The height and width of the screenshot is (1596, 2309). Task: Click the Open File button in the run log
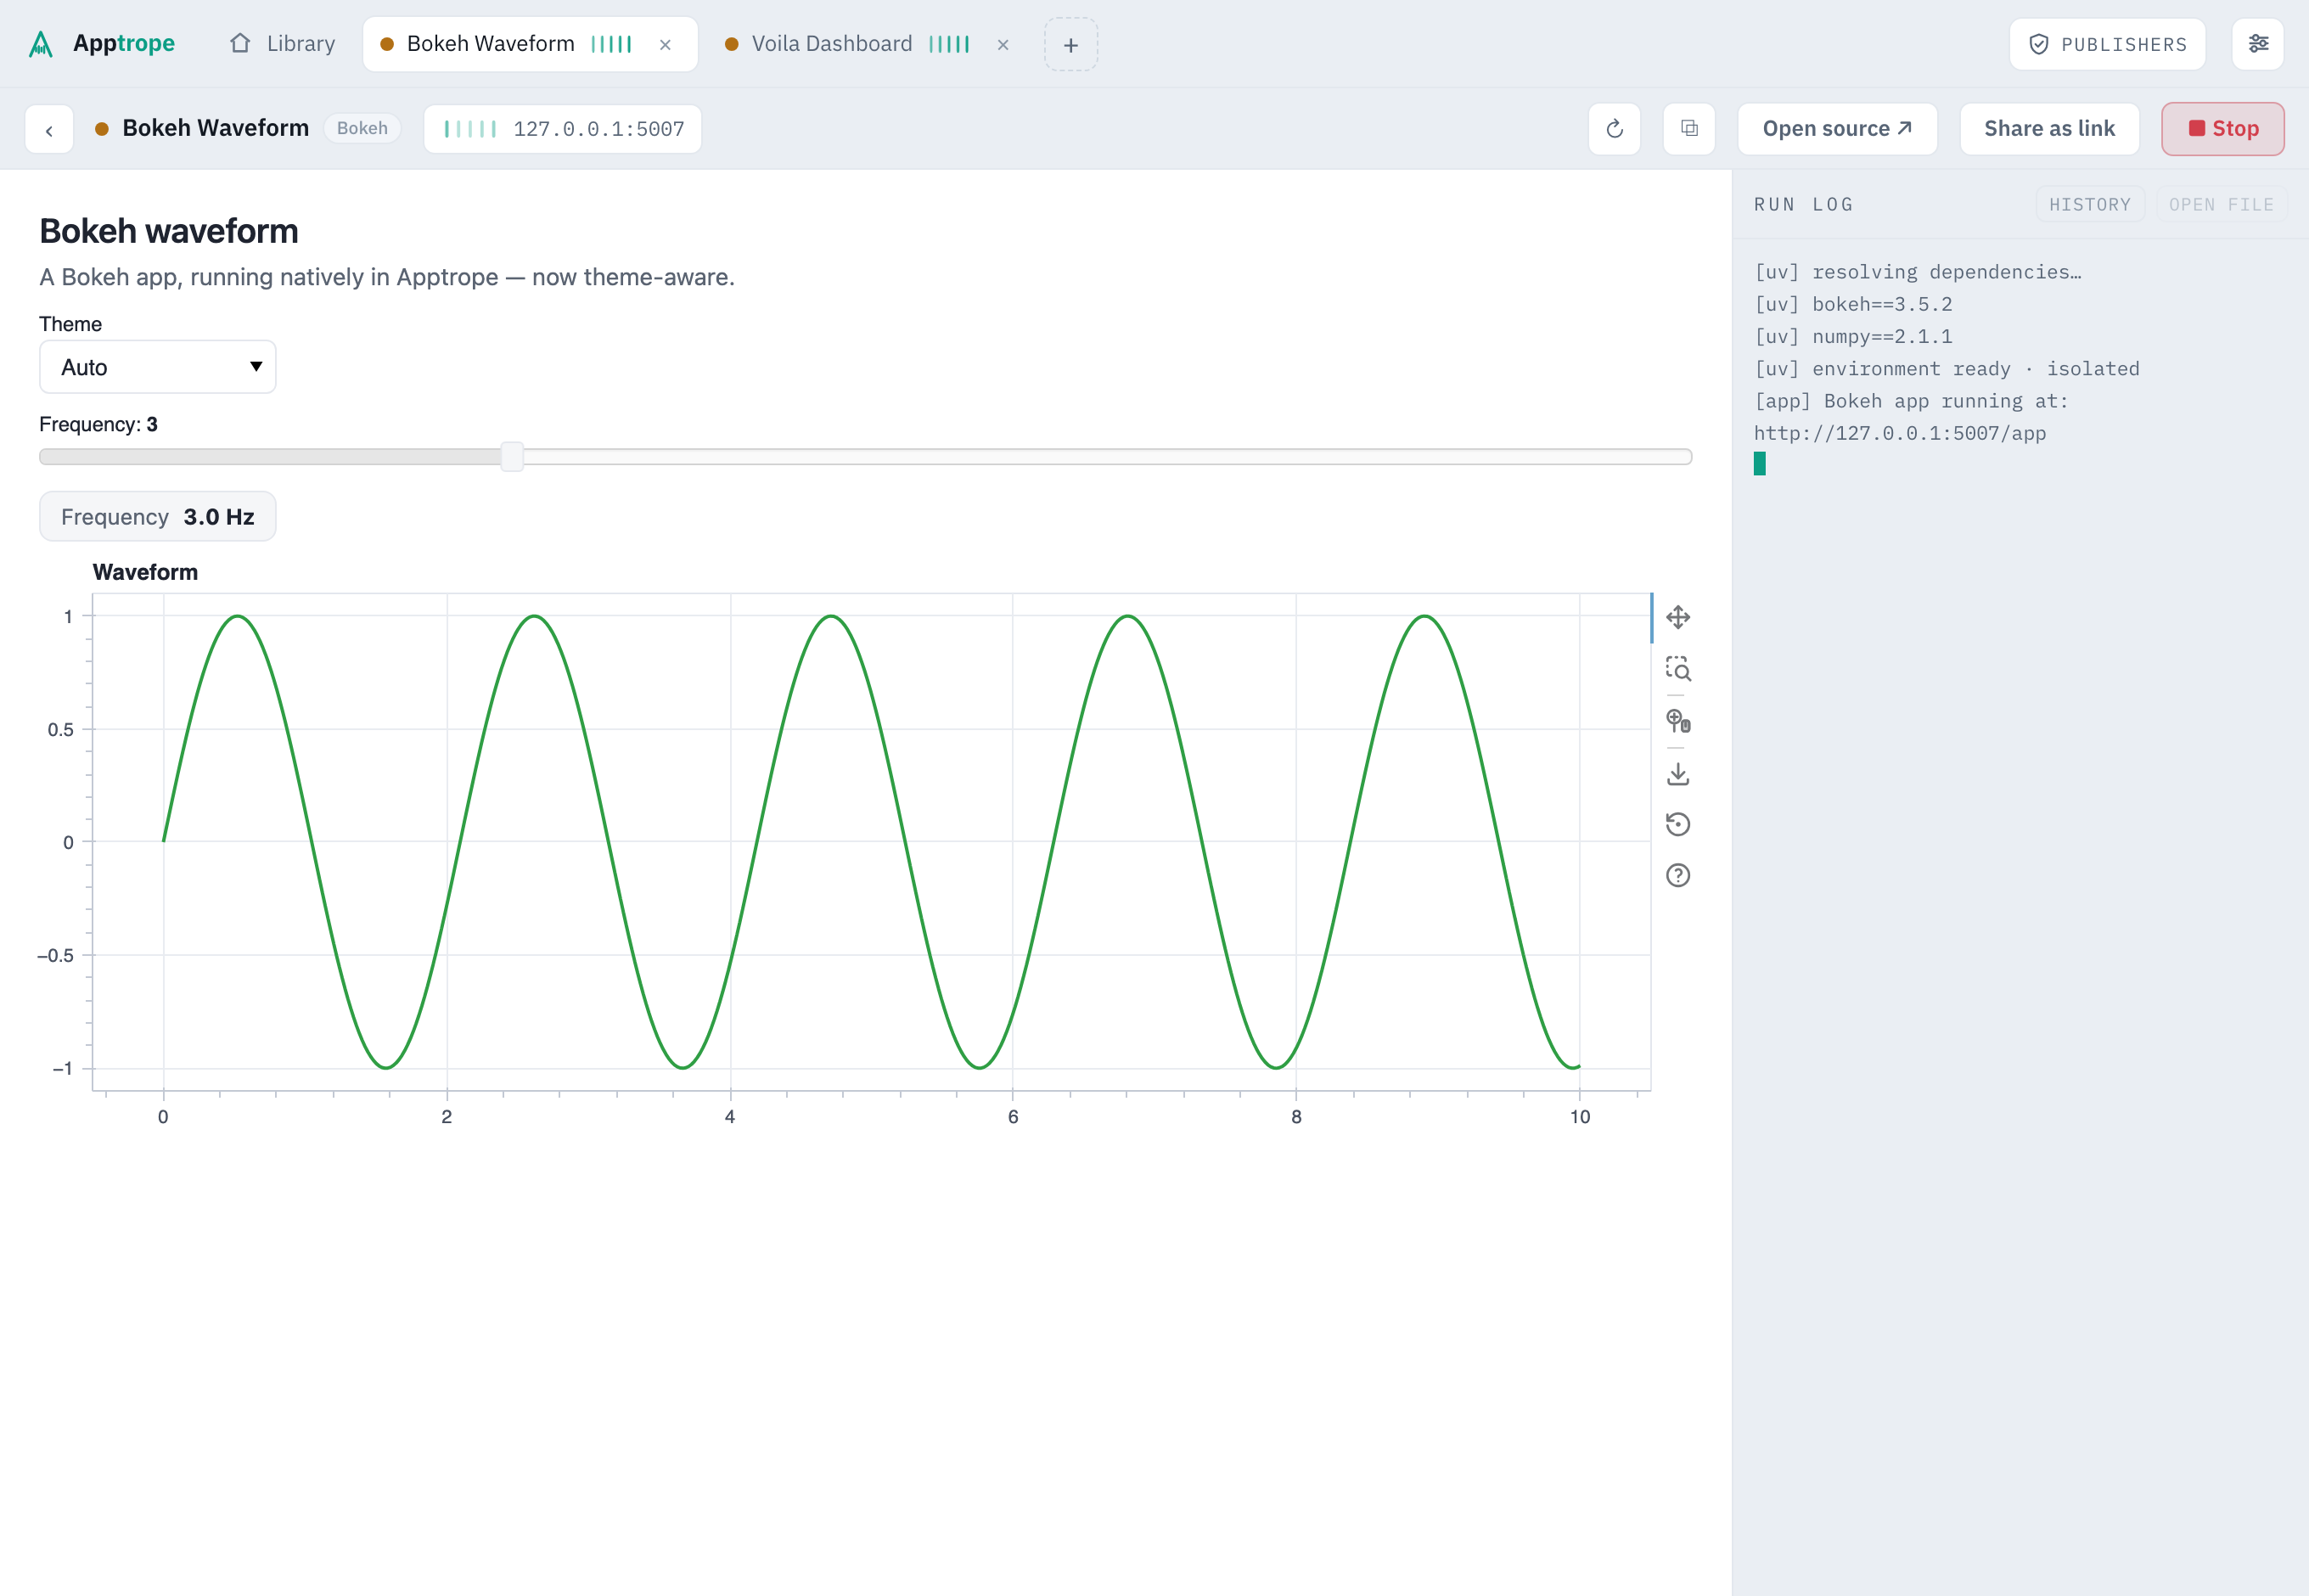click(x=2221, y=204)
